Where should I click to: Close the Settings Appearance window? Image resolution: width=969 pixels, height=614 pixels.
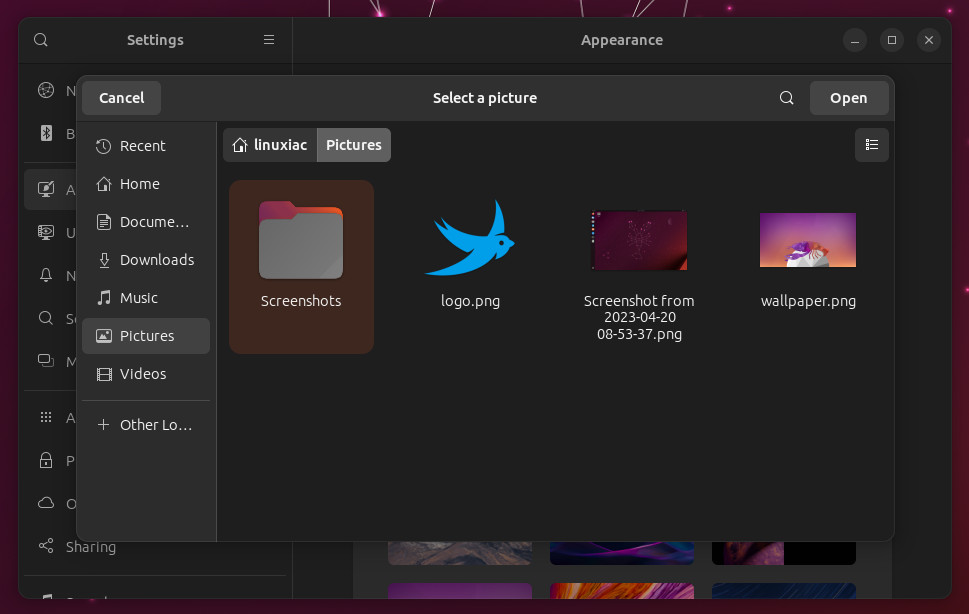click(x=929, y=40)
